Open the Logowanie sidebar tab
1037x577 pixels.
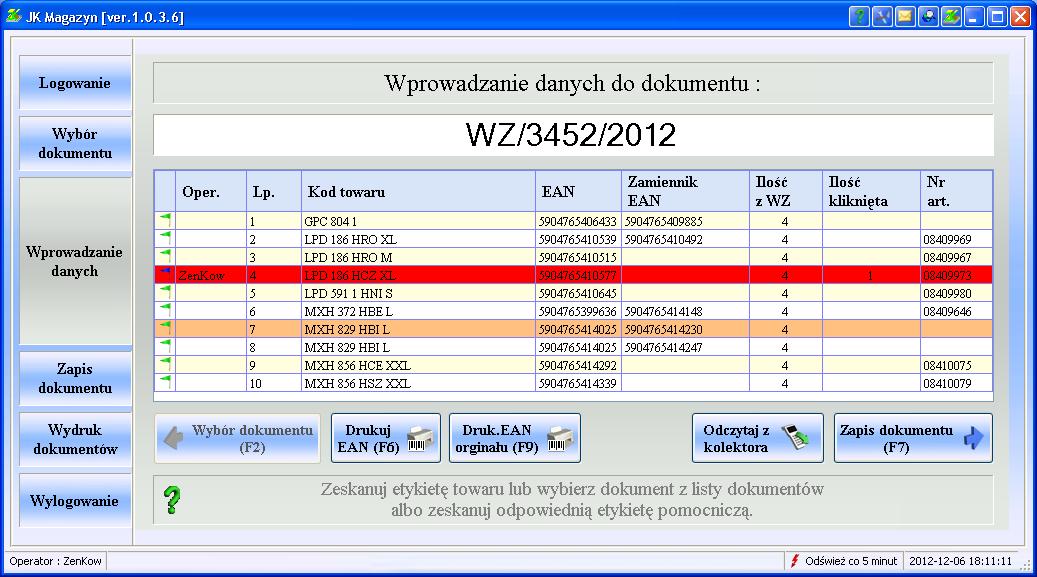(x=75, y=83)
